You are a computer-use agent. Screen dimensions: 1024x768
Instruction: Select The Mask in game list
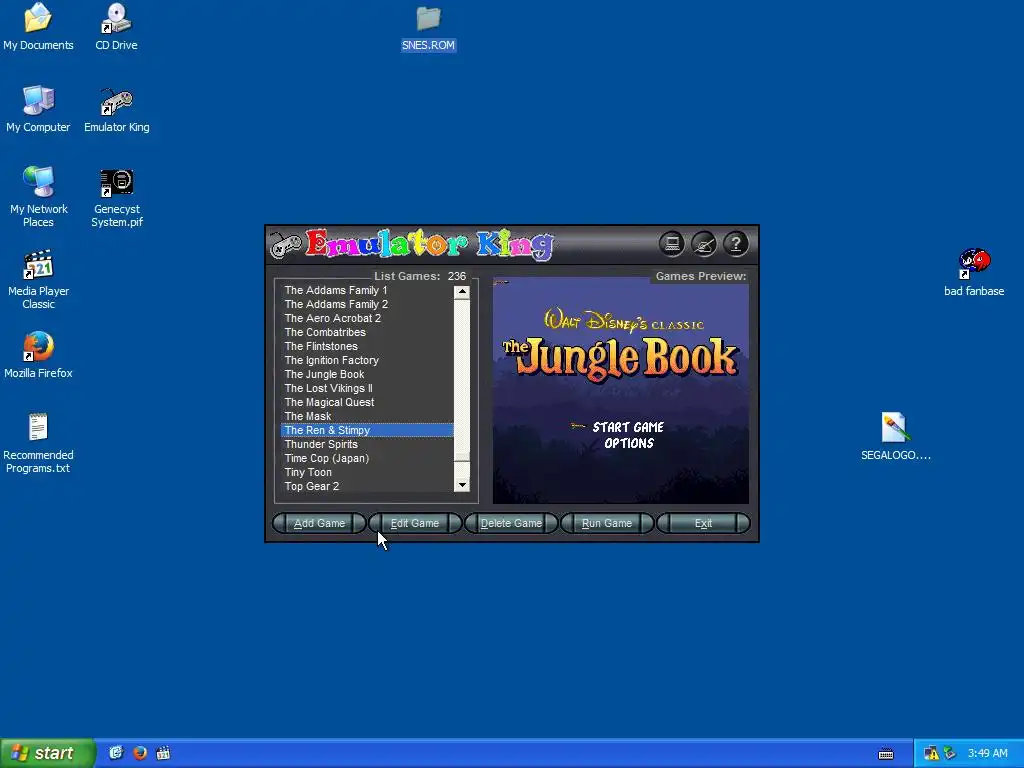367,417
